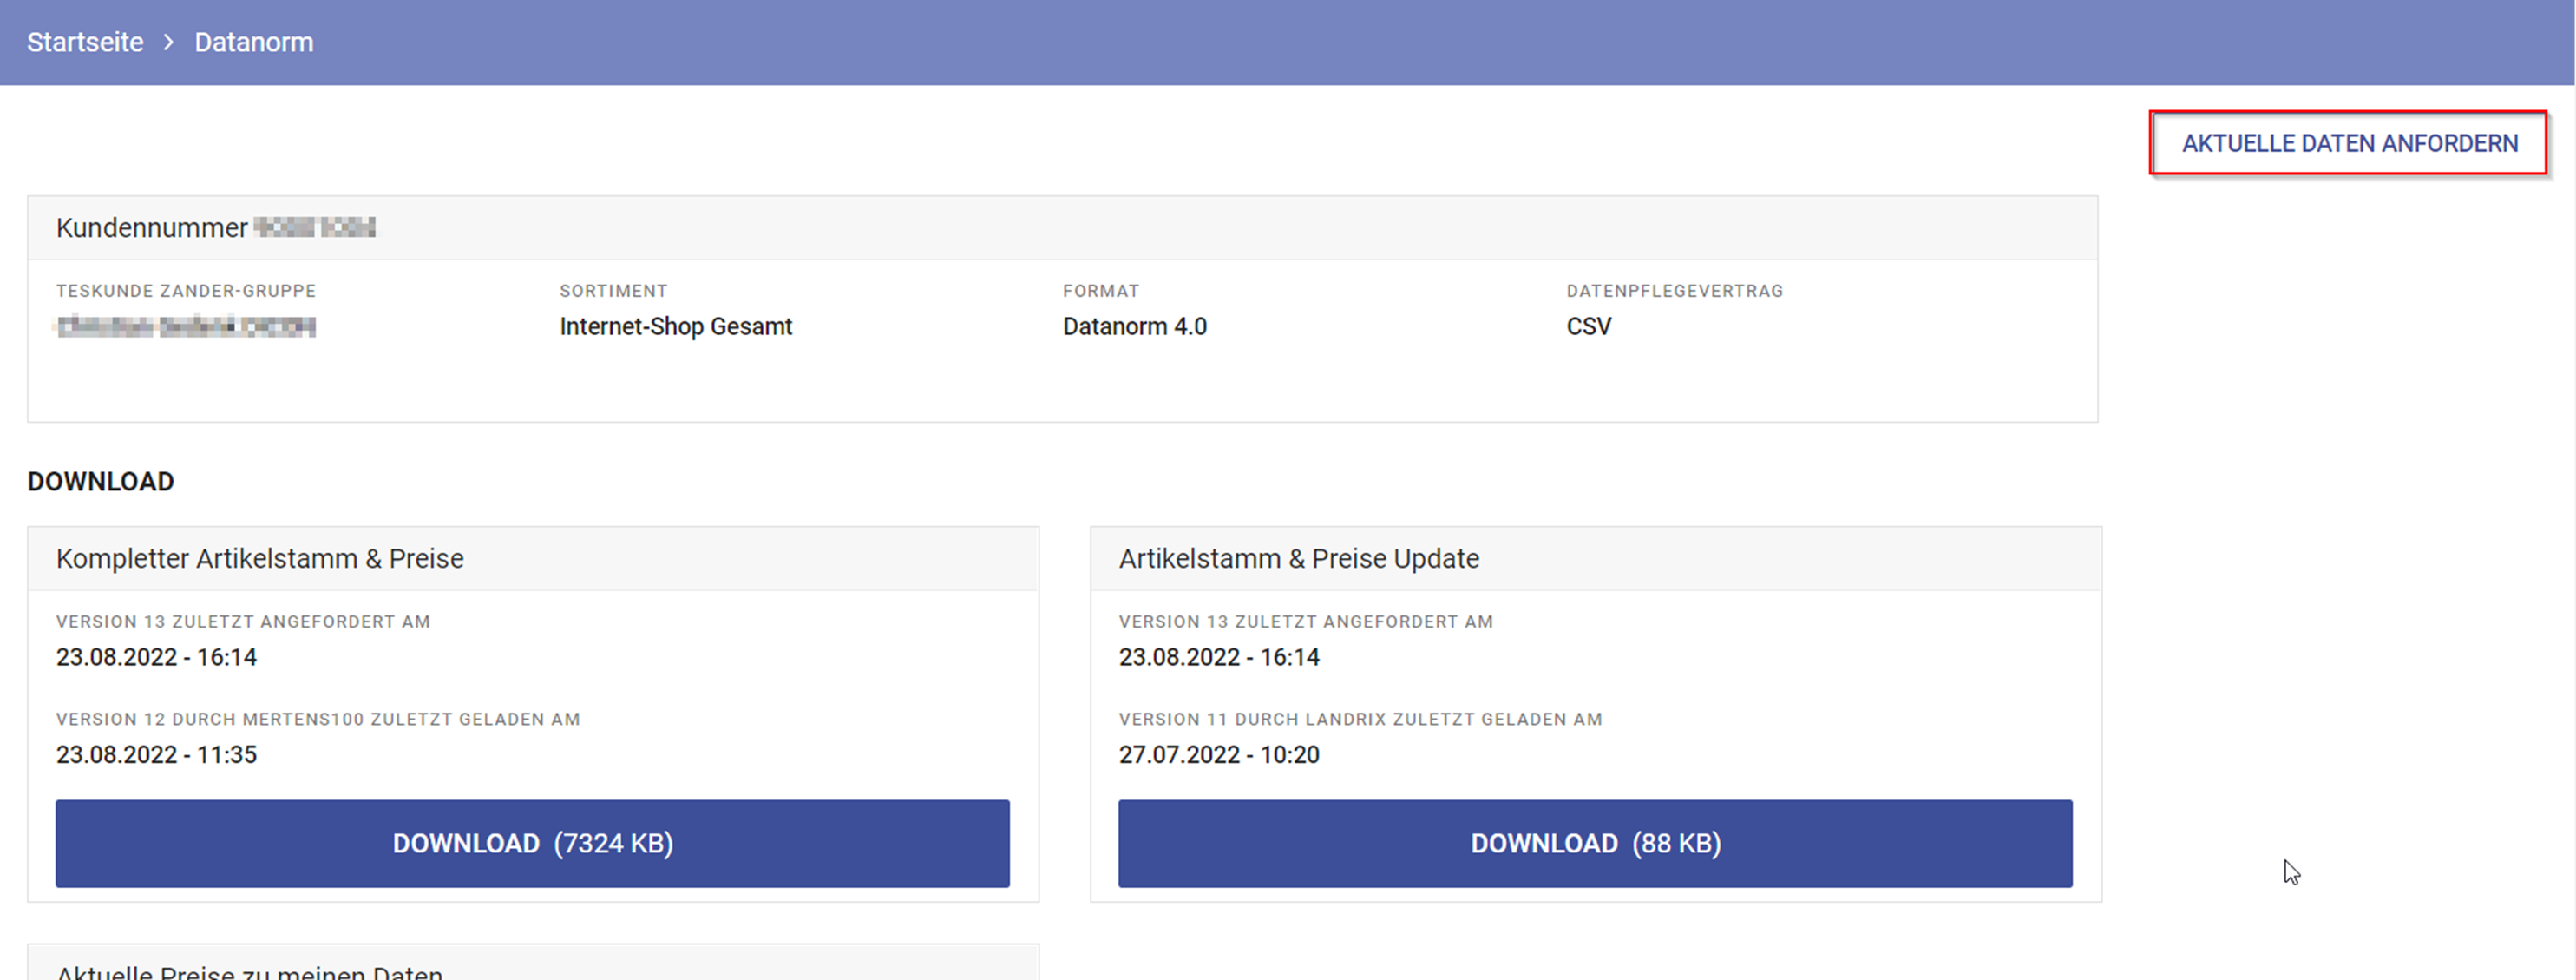The height and width of the screenshot is (980, 2576).
Task: Click the Version 11 durch LANDRIX label
Action: click(1360, 719)
